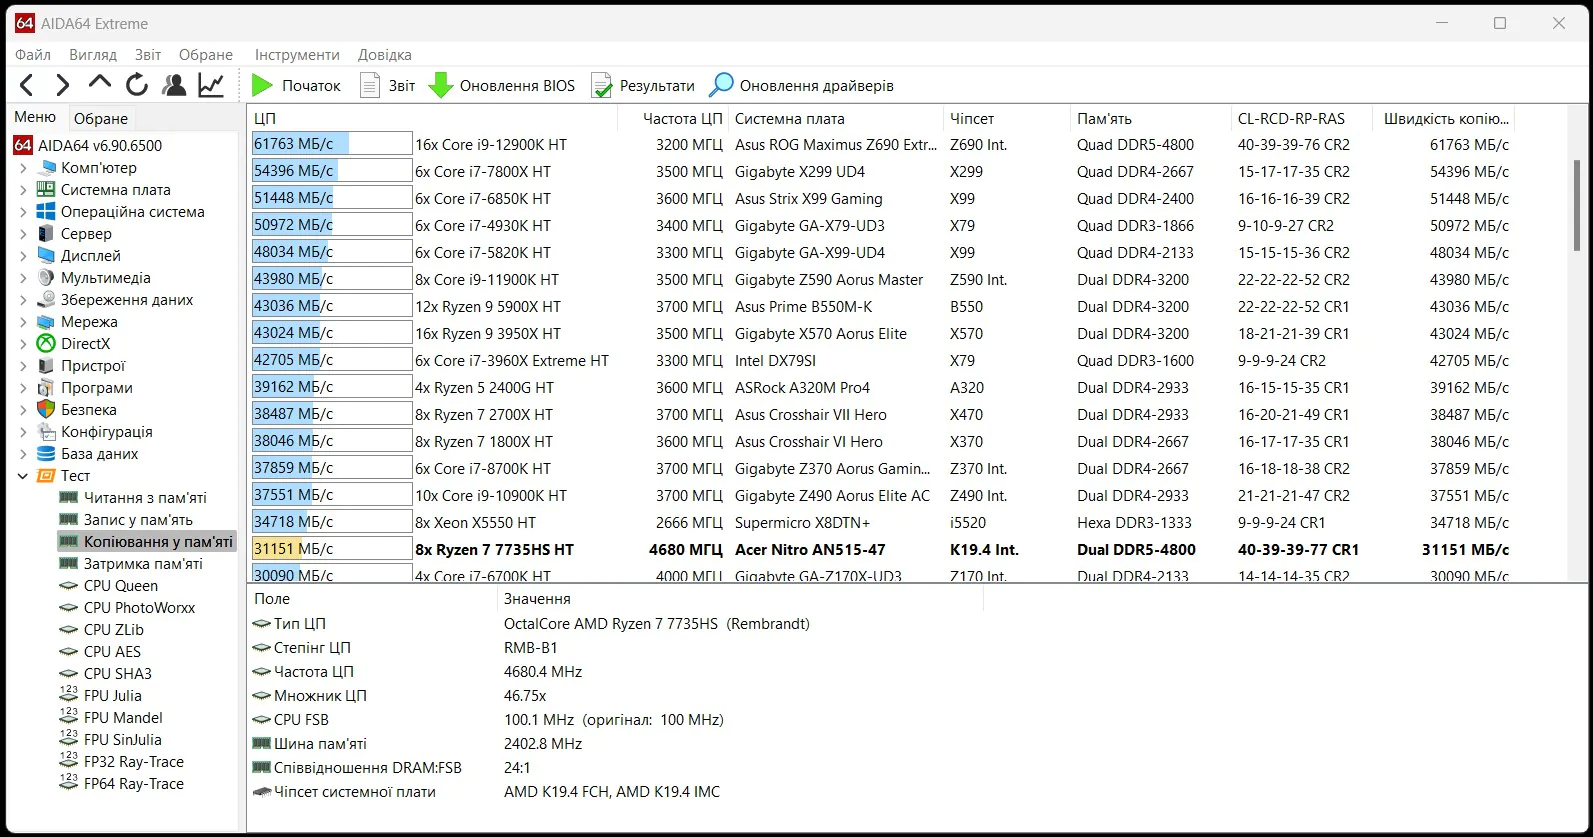
Task: Click the 61763 МБ/с result bar
Action: pyautogui.click(x=332, y=145)
